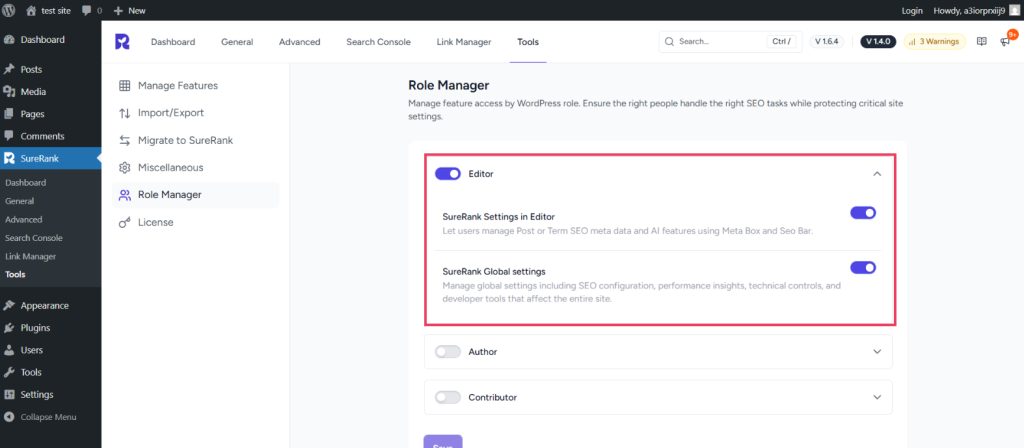The width and height of the screenshot is (1024, 448).
Task: Collapse the Editor section chevron
Action: pos(877,174)
